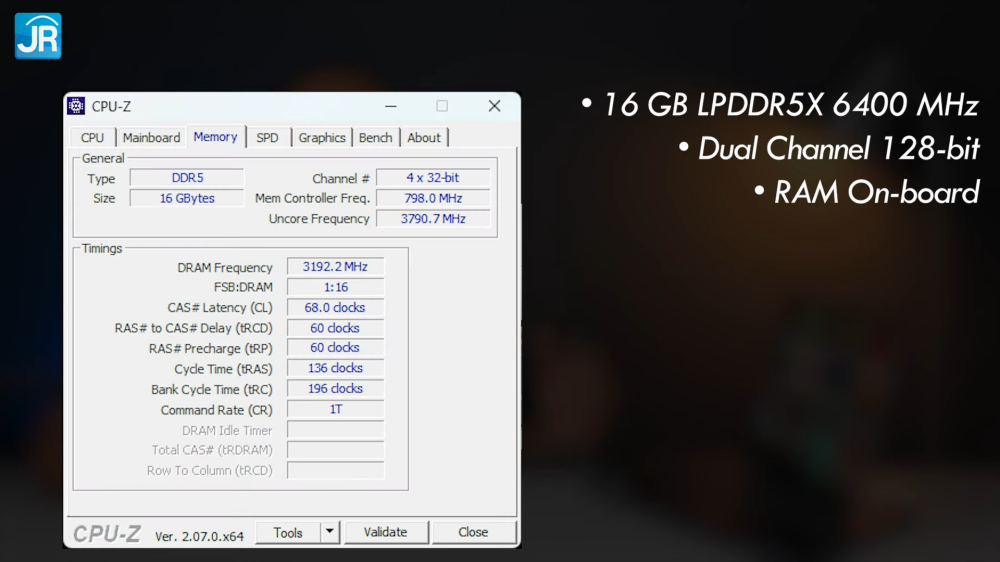This screenshot has width=1000, height=562.
Task: Click the tRCD value field (RAS# to CAS# Delay)
Action: point(335,328)
